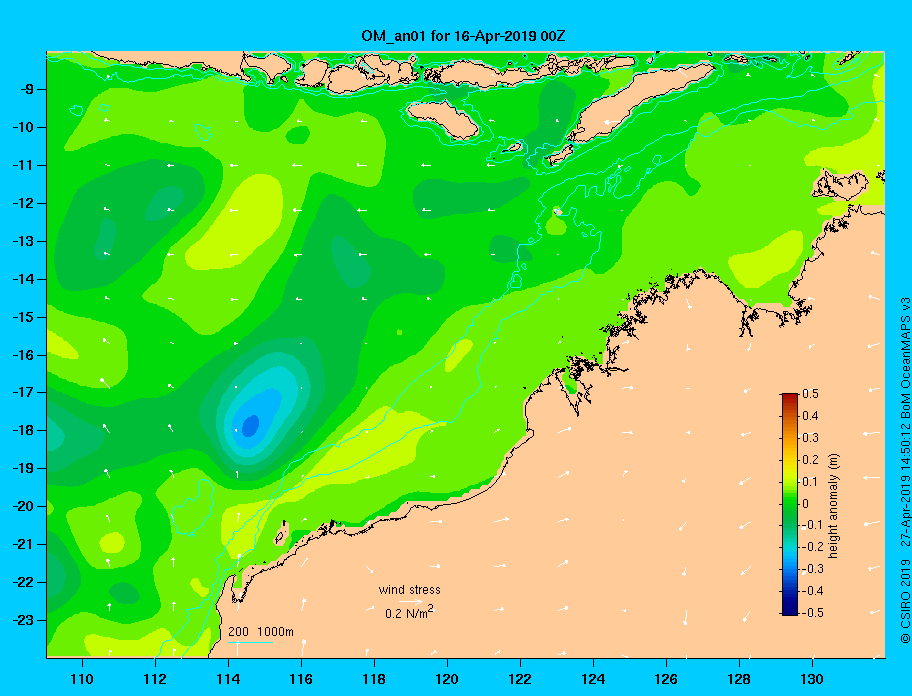Click latitude label -18 on y-axis

22,431
